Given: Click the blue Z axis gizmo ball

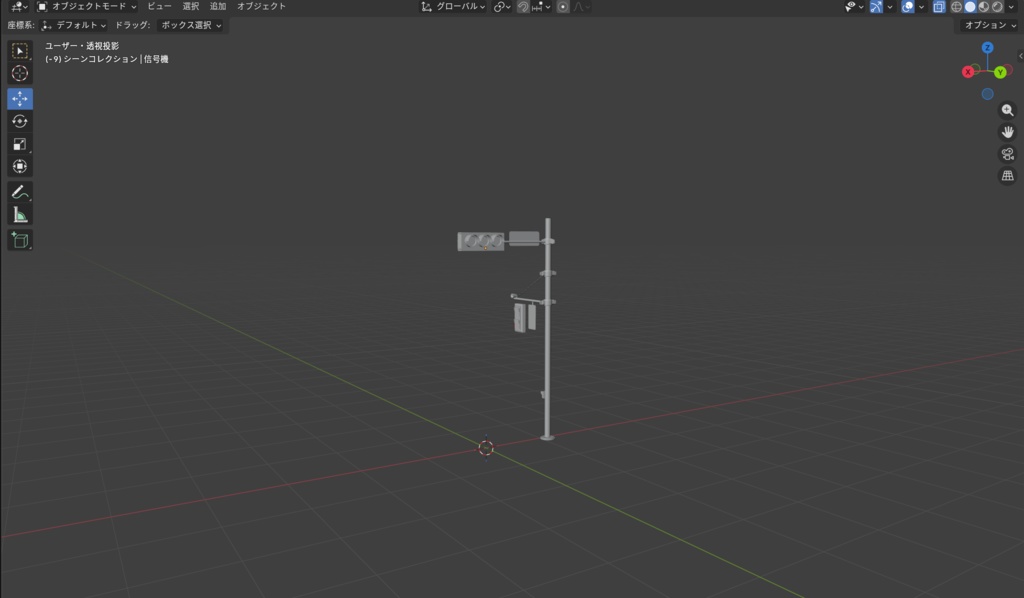Looking at the screenshot, I should (x=987, y=48).
